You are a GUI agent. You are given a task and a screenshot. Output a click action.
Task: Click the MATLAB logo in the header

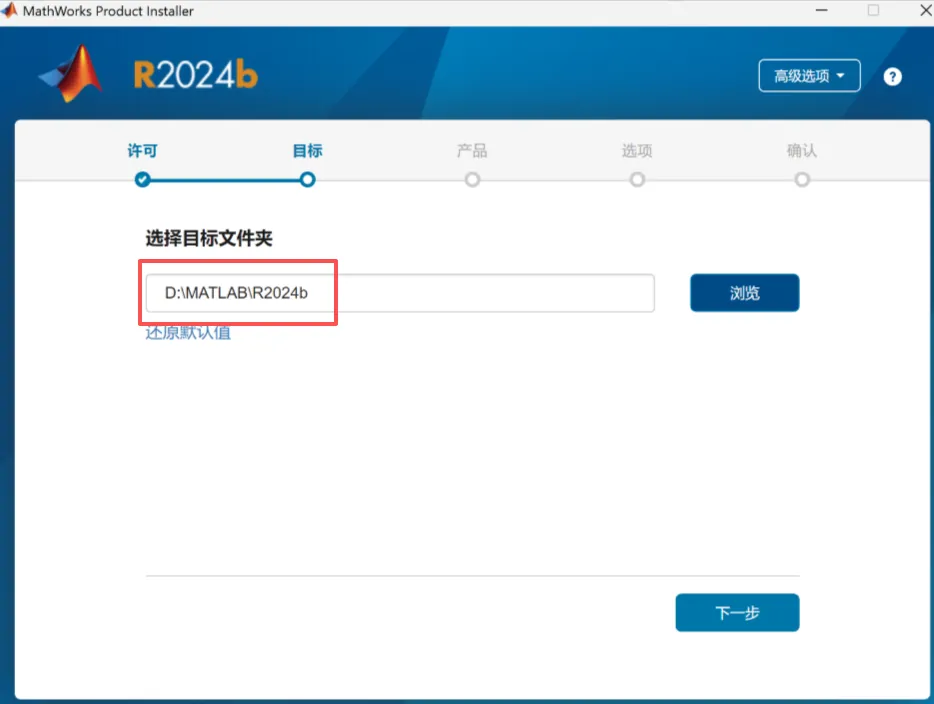[x=70, y=74]
